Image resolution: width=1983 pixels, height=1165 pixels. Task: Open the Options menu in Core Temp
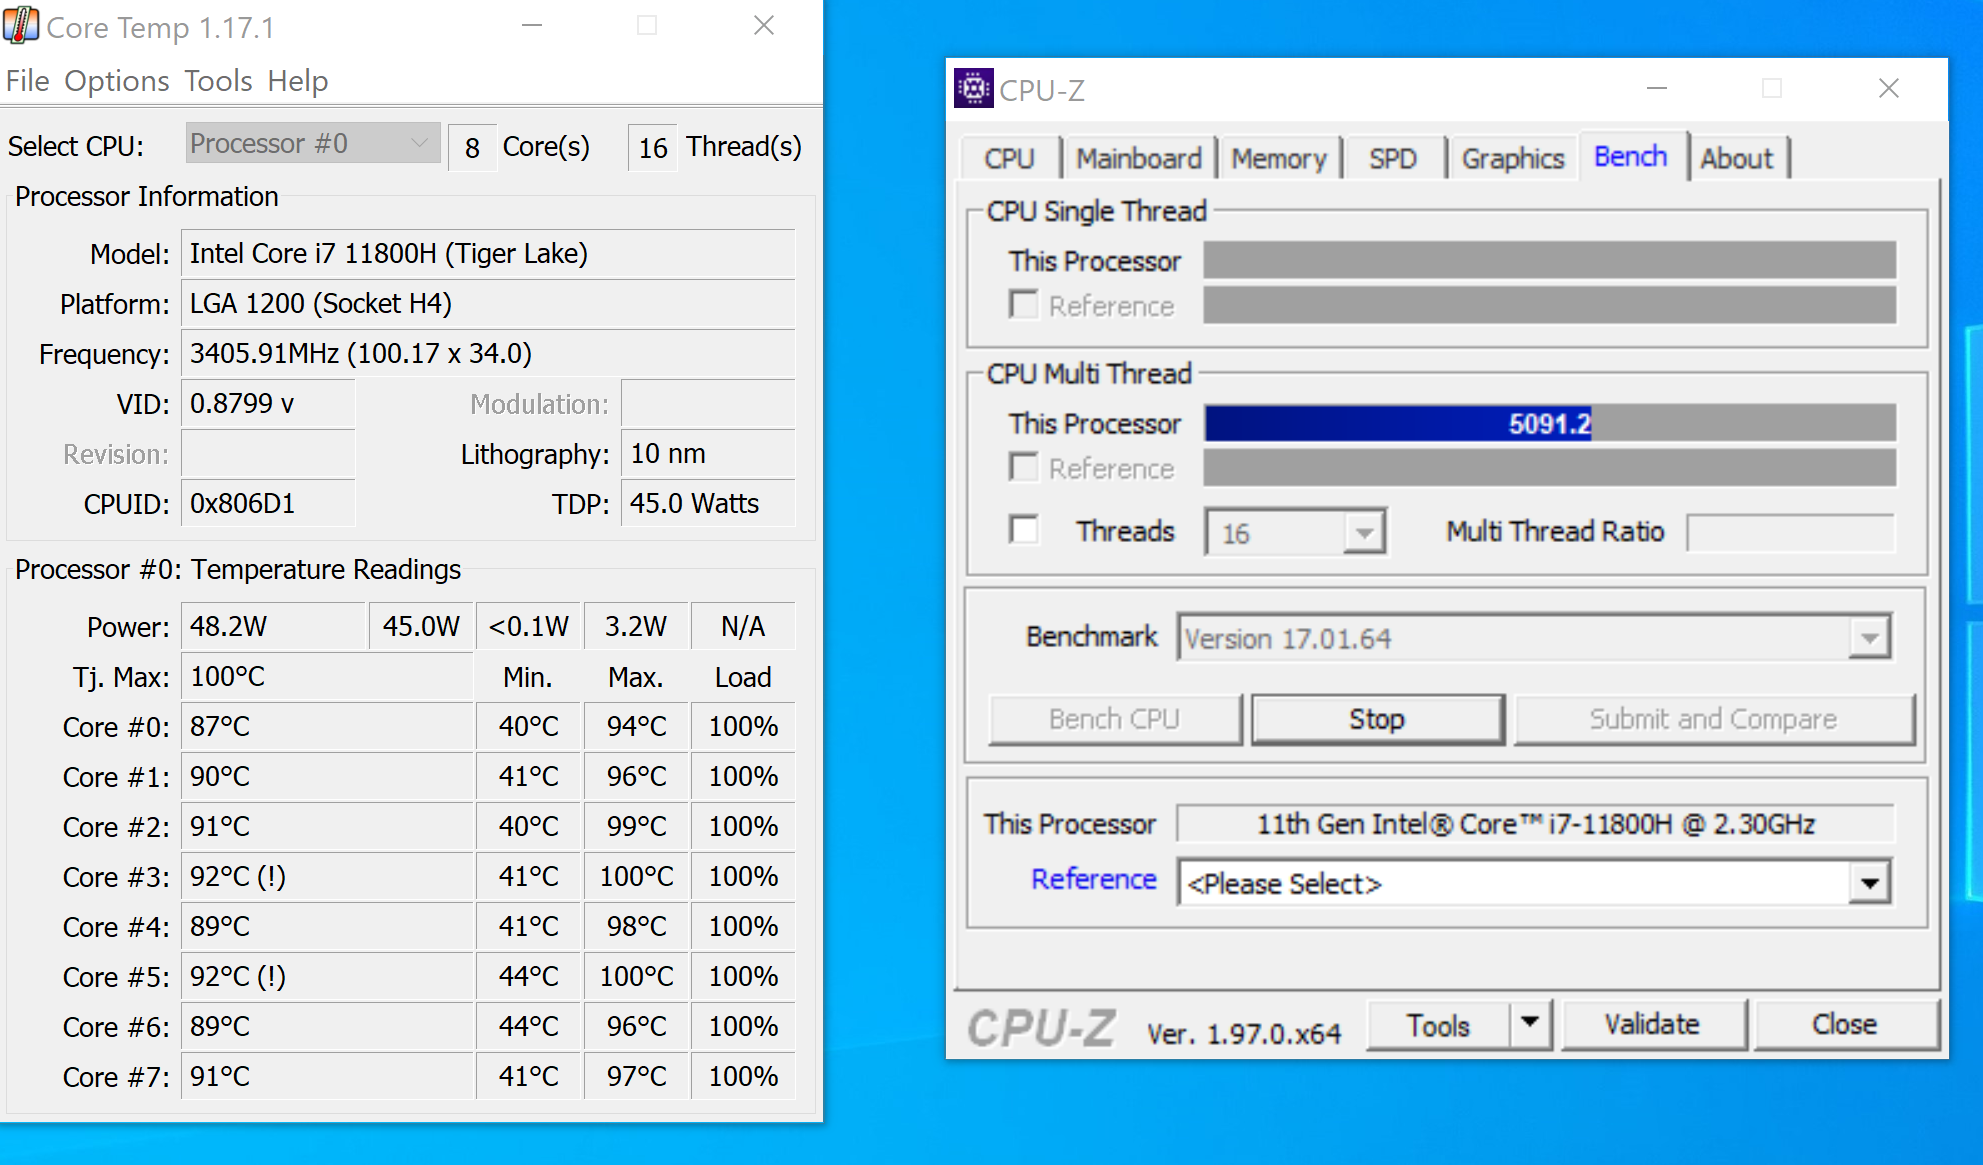pos(116,81)
